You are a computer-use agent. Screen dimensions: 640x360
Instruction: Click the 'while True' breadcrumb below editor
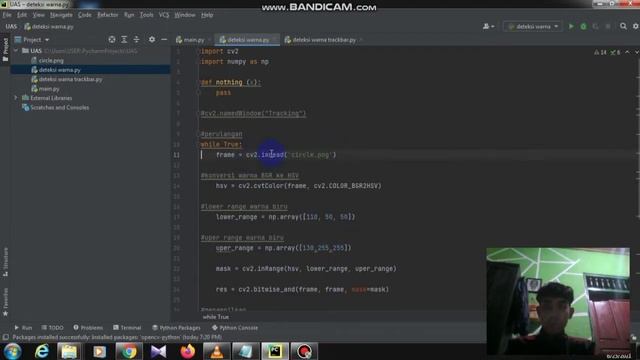(x=216, y=317)
